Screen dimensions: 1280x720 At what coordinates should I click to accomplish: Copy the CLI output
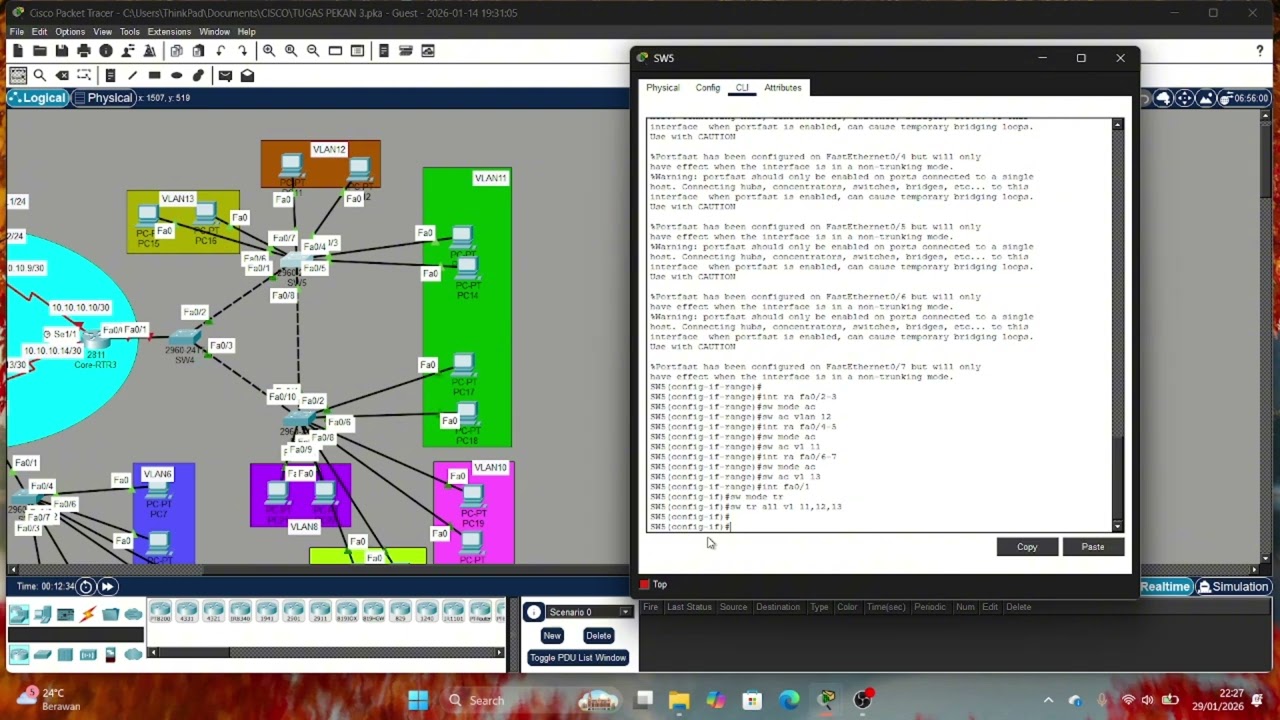click(x=1027, y=547)
